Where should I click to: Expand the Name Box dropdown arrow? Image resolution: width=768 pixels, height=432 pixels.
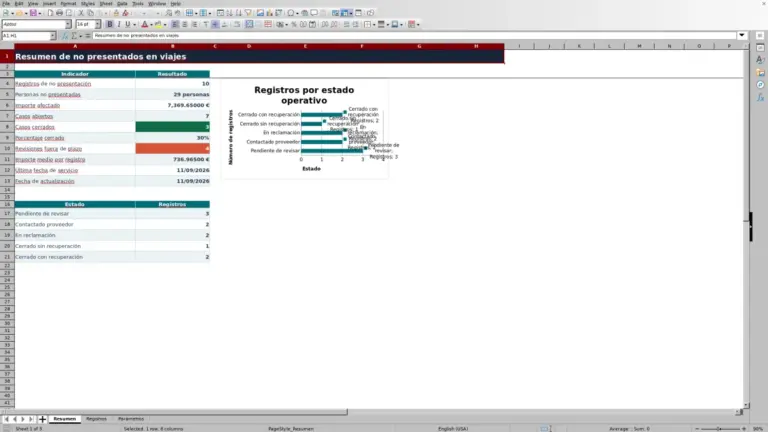pos(52,35)
